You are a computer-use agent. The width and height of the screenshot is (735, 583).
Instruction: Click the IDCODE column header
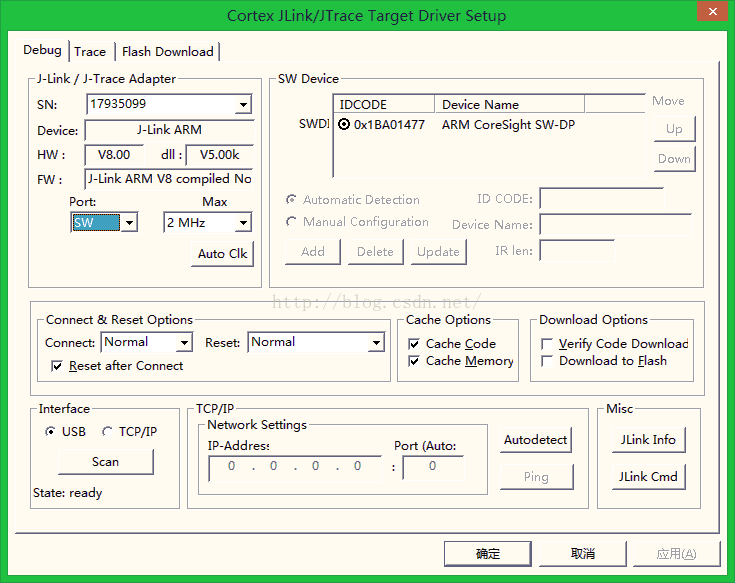click(x=384, y=104)
